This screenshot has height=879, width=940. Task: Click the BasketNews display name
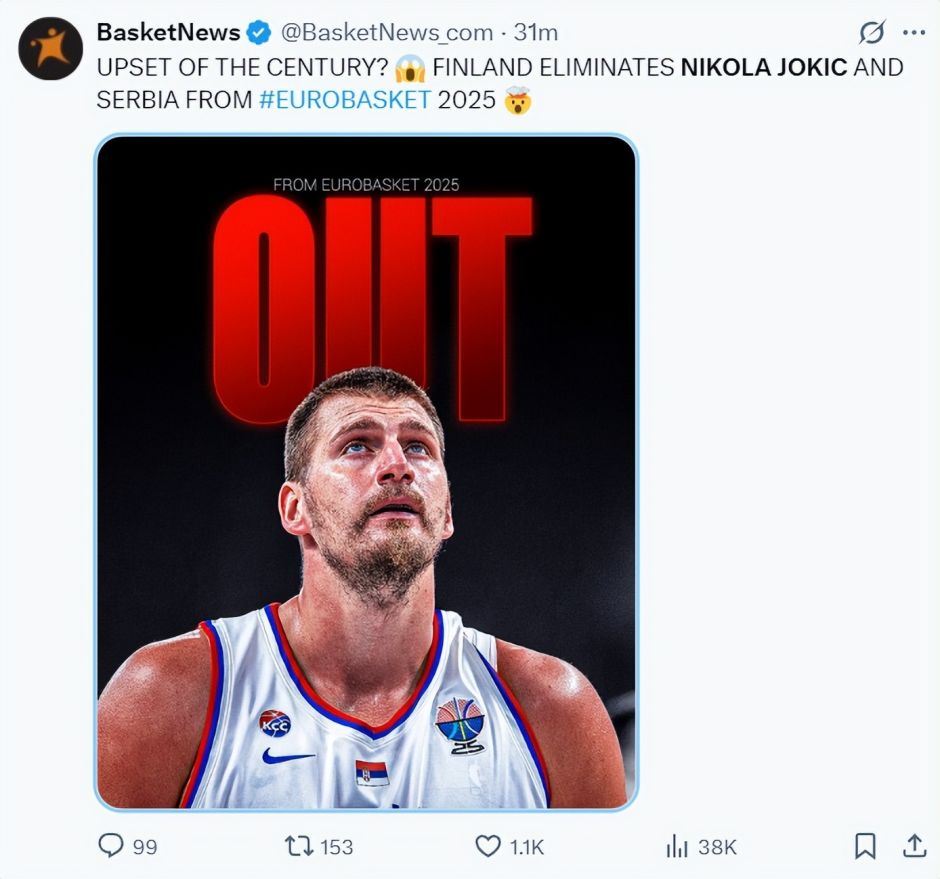[168, 33]
